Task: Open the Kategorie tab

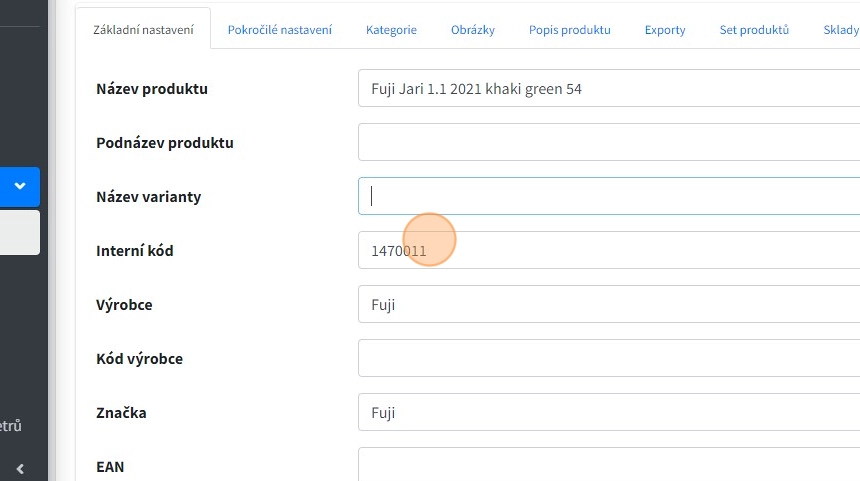Action: point(391,30)
